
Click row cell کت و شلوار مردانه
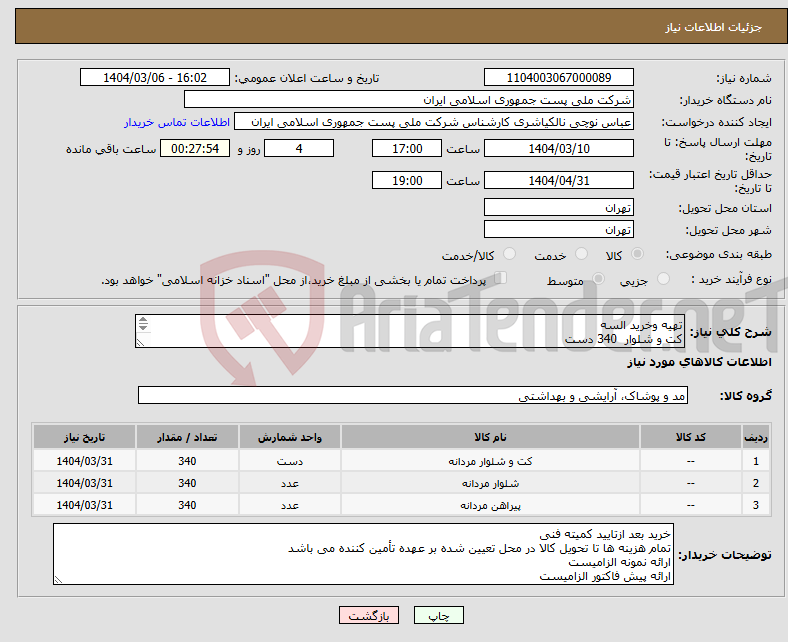click(490, 461)
